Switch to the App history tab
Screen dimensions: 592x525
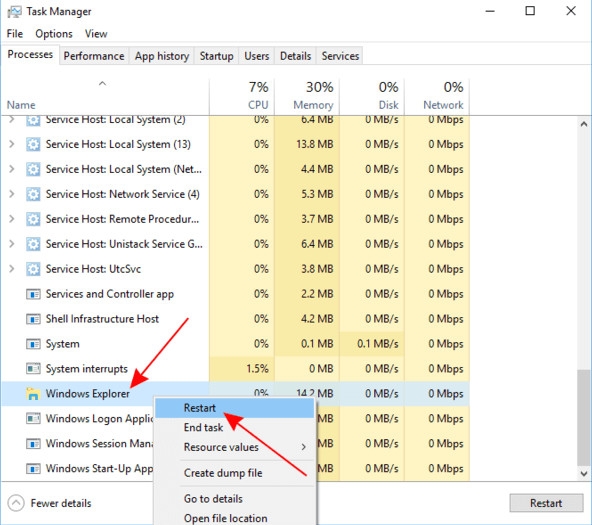point(162,56)
